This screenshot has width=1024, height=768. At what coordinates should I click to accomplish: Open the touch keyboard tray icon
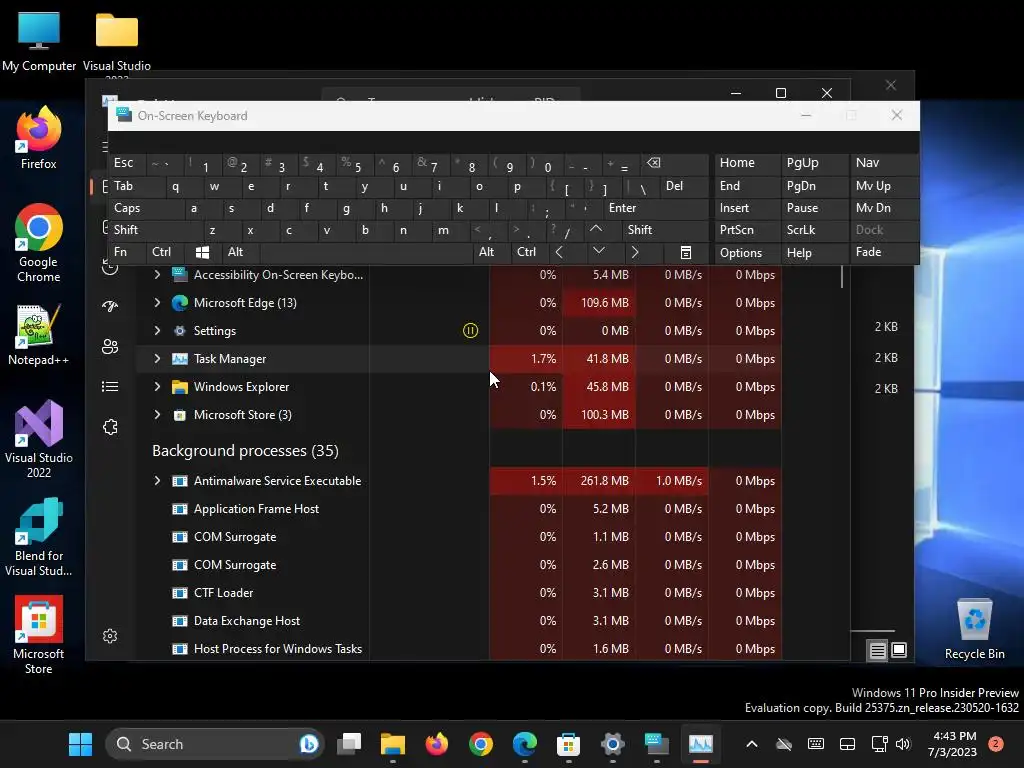click(x=816, y=744)
